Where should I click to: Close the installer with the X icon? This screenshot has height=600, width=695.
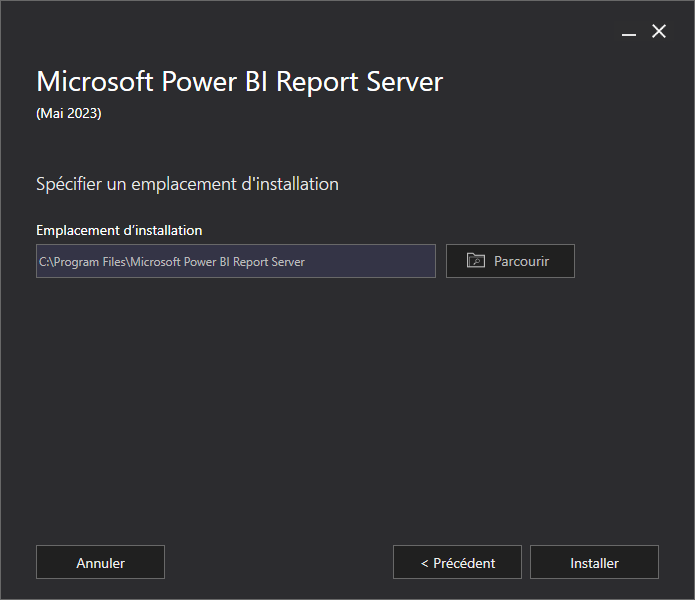point(659,31)
